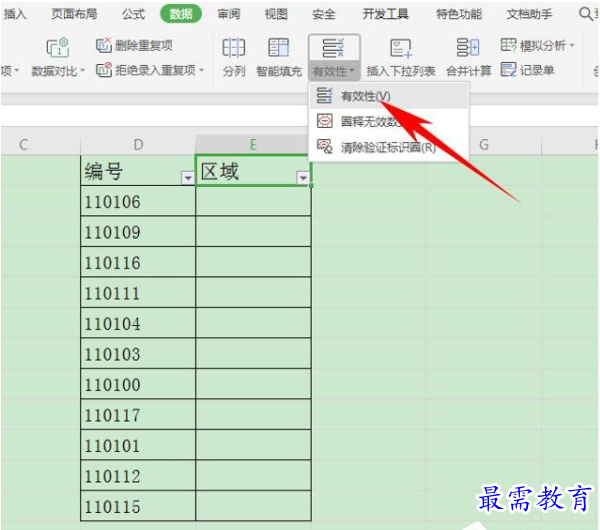This screenshot has width=600, height=530.
Task: Click the 智能填充 icon
Action: point(279,48)
